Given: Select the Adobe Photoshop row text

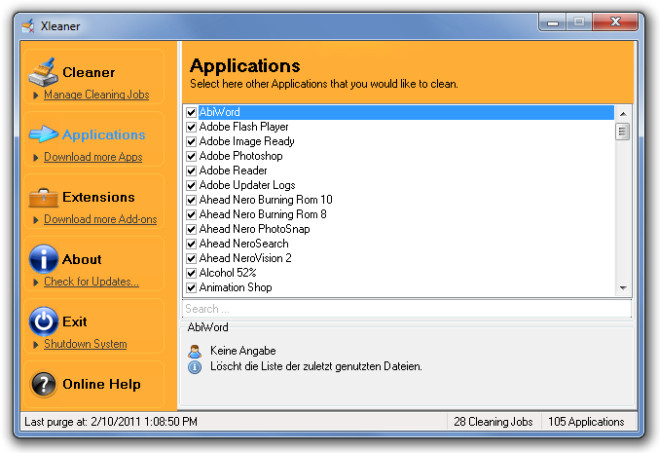Looking at the screenshot, I should 241,156.
